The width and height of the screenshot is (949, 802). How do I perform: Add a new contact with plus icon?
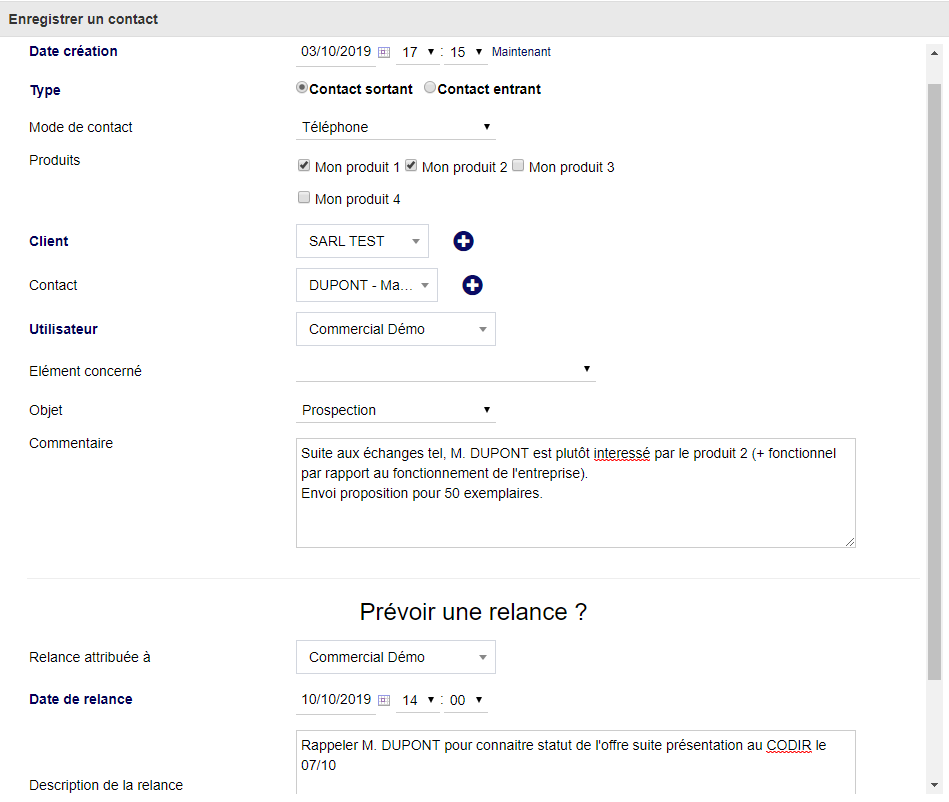click(x=472, y=285)
